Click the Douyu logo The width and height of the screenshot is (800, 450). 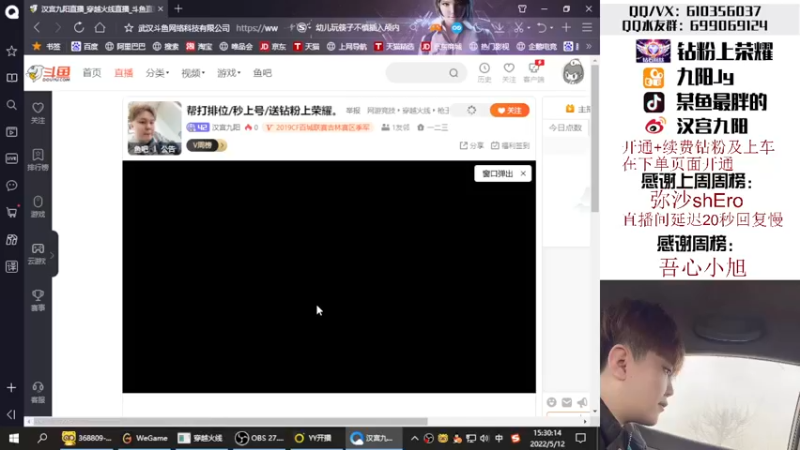[49, 73]
